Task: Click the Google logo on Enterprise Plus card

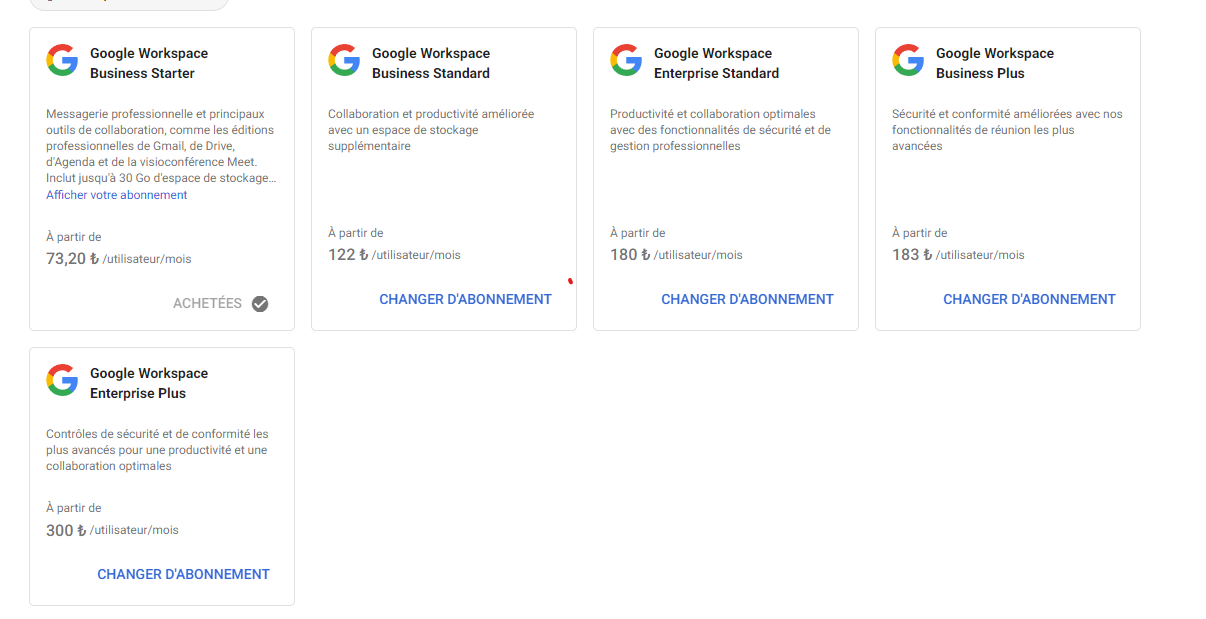Action: pyautogui.click(x=62, y=380)
